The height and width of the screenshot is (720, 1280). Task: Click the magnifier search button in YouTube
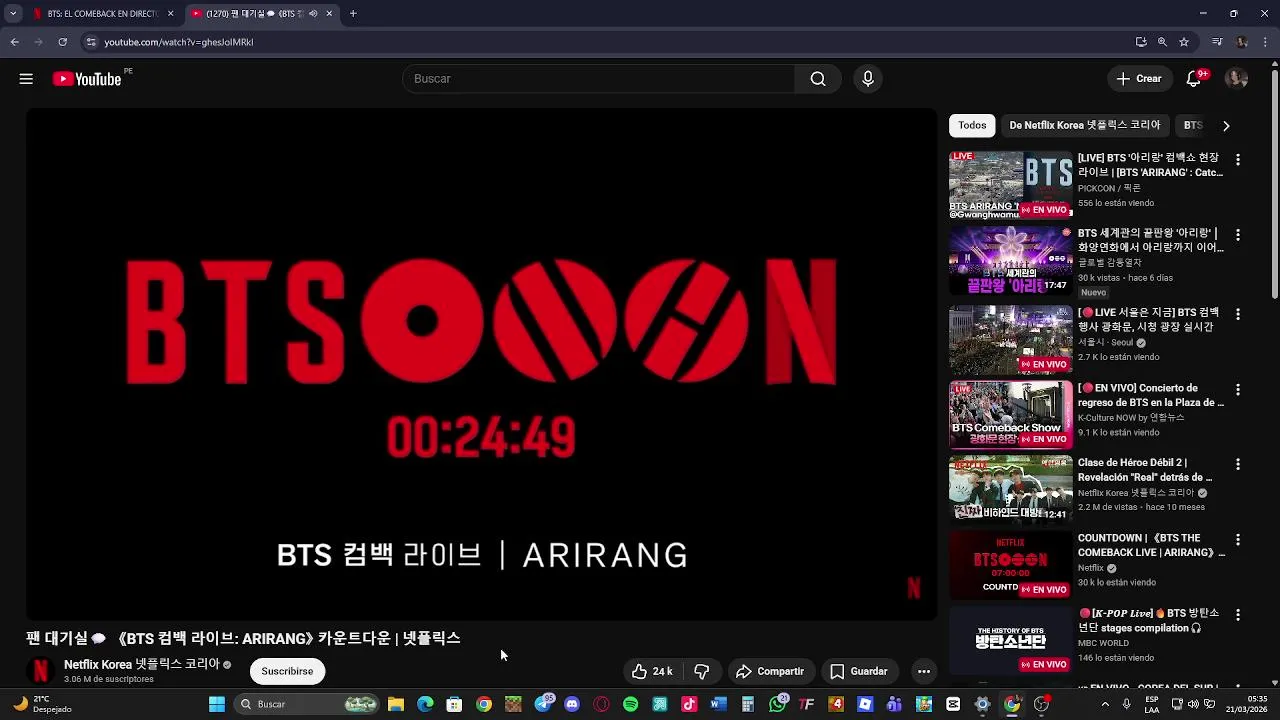tap(818, 79)
